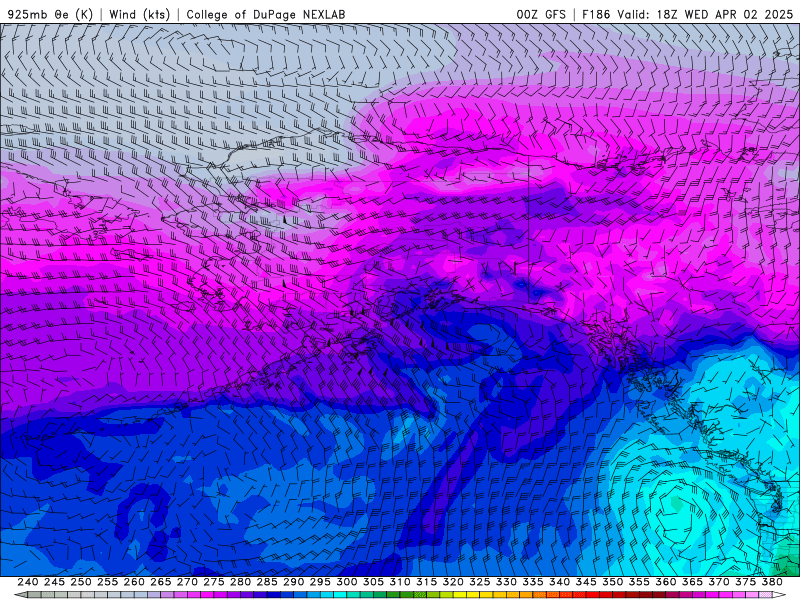Select the 295 legend number
This screenshot has height=600, width=800.
[x=320, y=582]
